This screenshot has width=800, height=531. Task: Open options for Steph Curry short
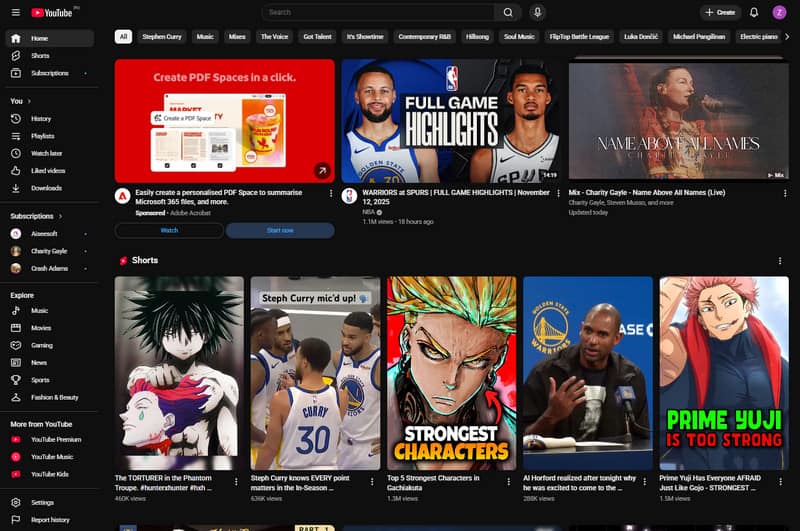pos(372,482)
